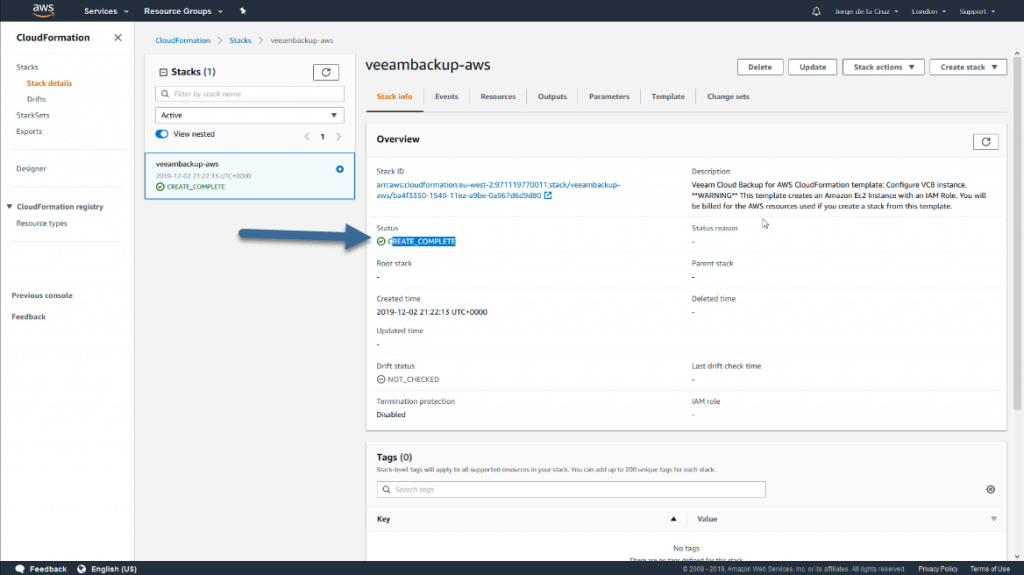
Task: Open the Stack ID ARN link
Action: point(498,190)
